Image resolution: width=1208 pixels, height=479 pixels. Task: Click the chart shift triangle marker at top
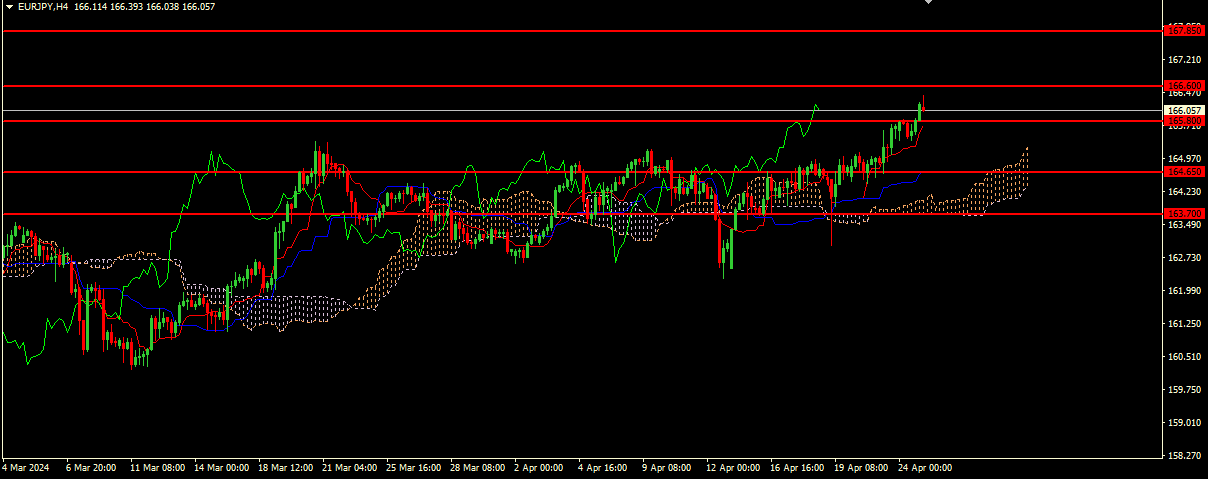929,3
